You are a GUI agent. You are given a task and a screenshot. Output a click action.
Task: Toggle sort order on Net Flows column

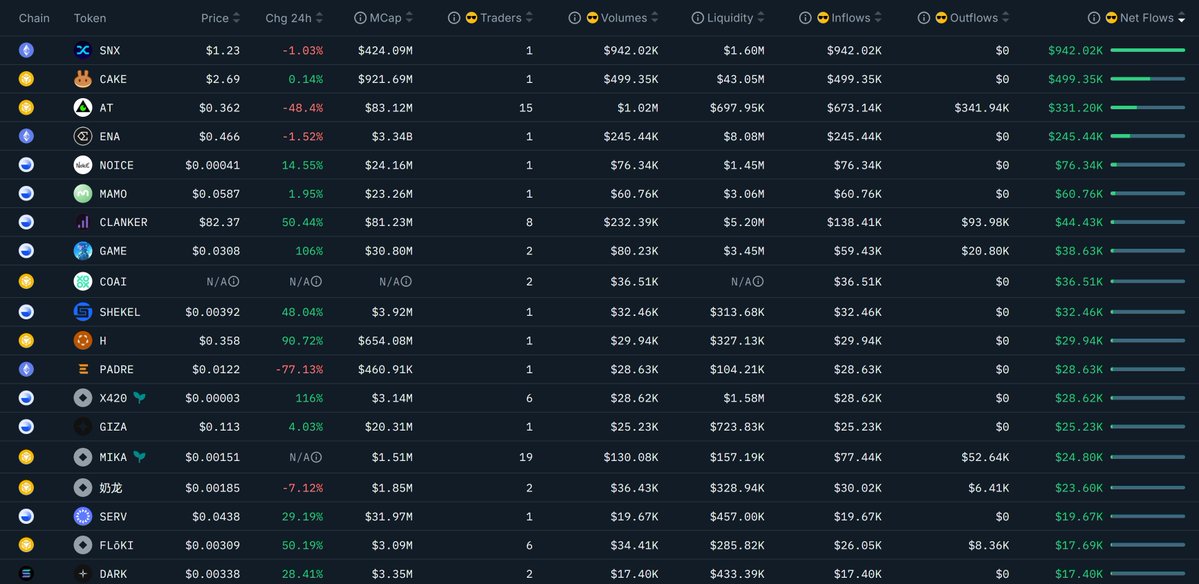[x=1180, y=18]
